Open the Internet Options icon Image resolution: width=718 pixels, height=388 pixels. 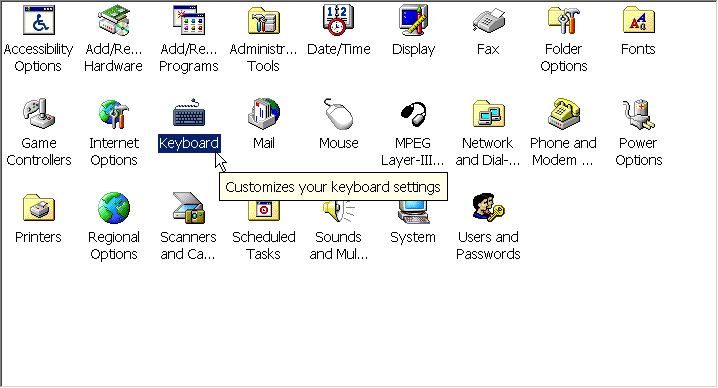coord(113,114)
